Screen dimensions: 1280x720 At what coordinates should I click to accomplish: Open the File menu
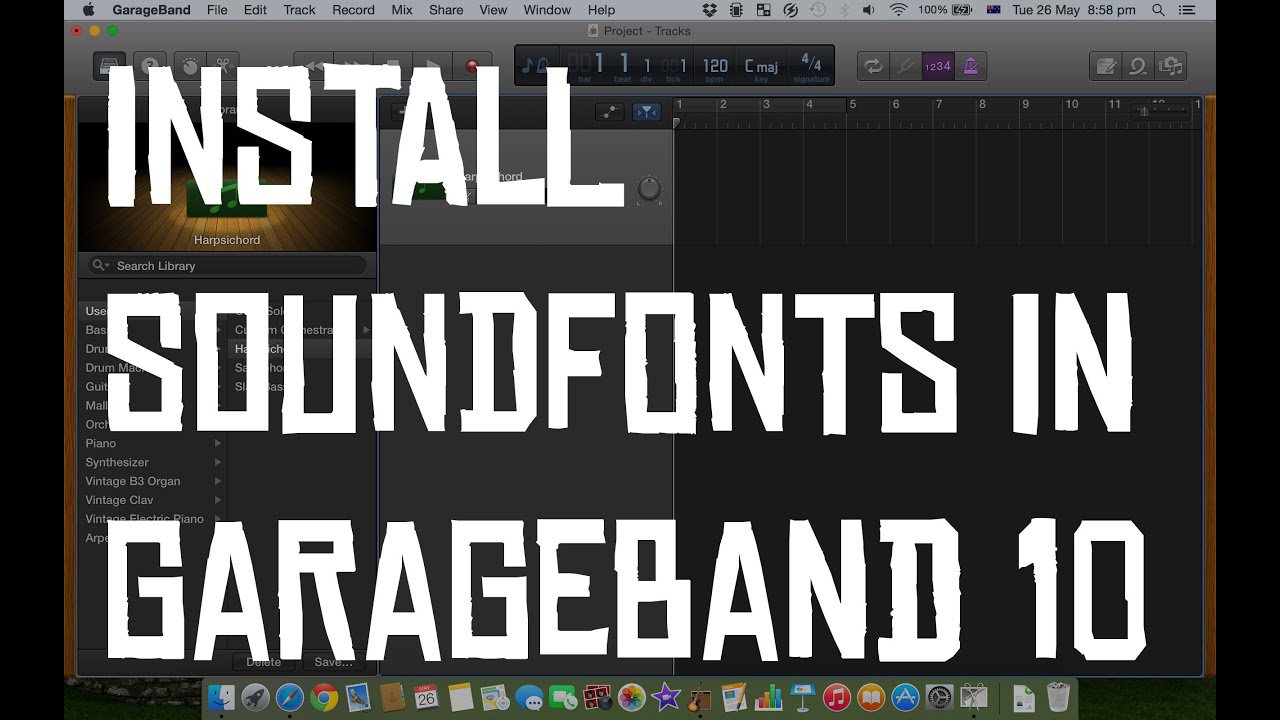pyautogui.click(x=217, y=10)
